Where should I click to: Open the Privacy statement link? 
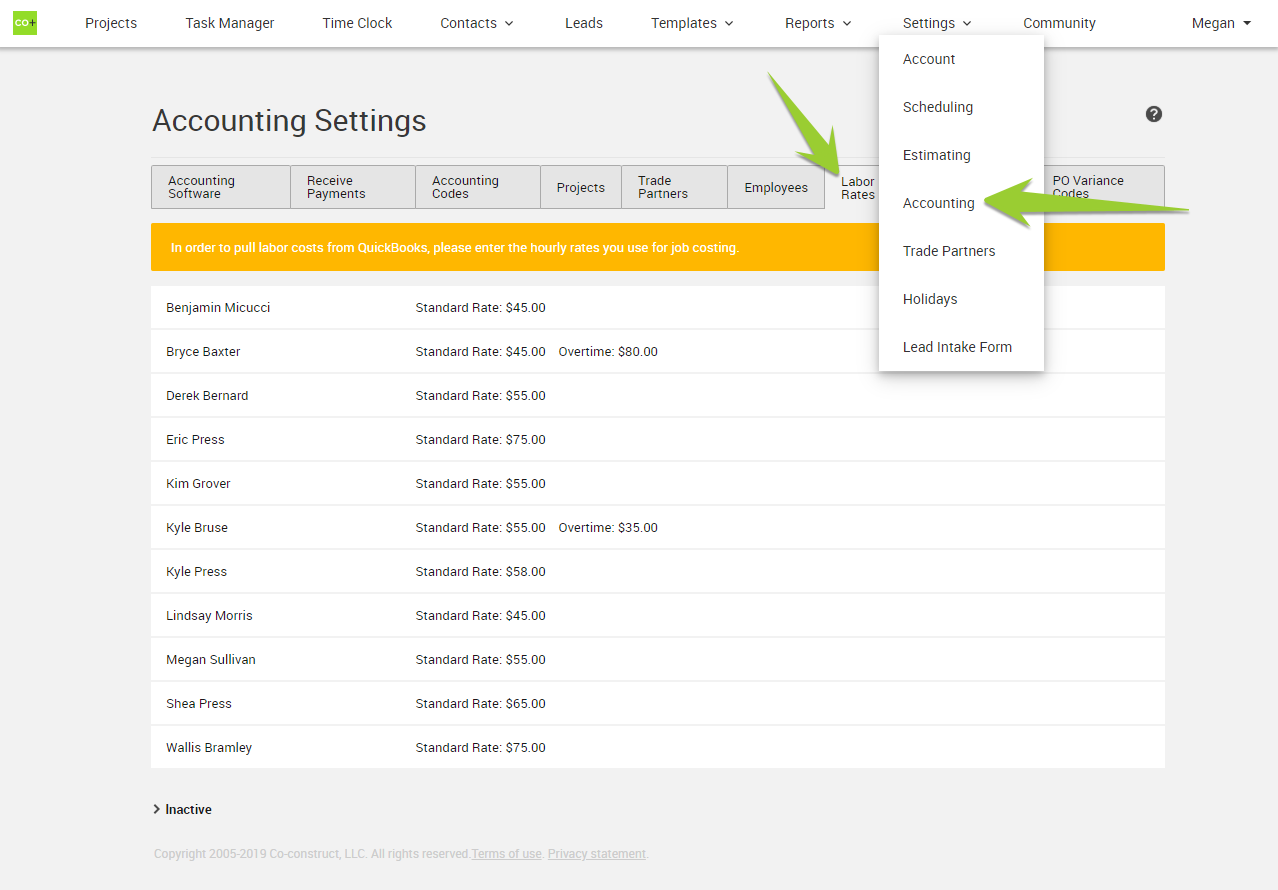click(596, 854)
